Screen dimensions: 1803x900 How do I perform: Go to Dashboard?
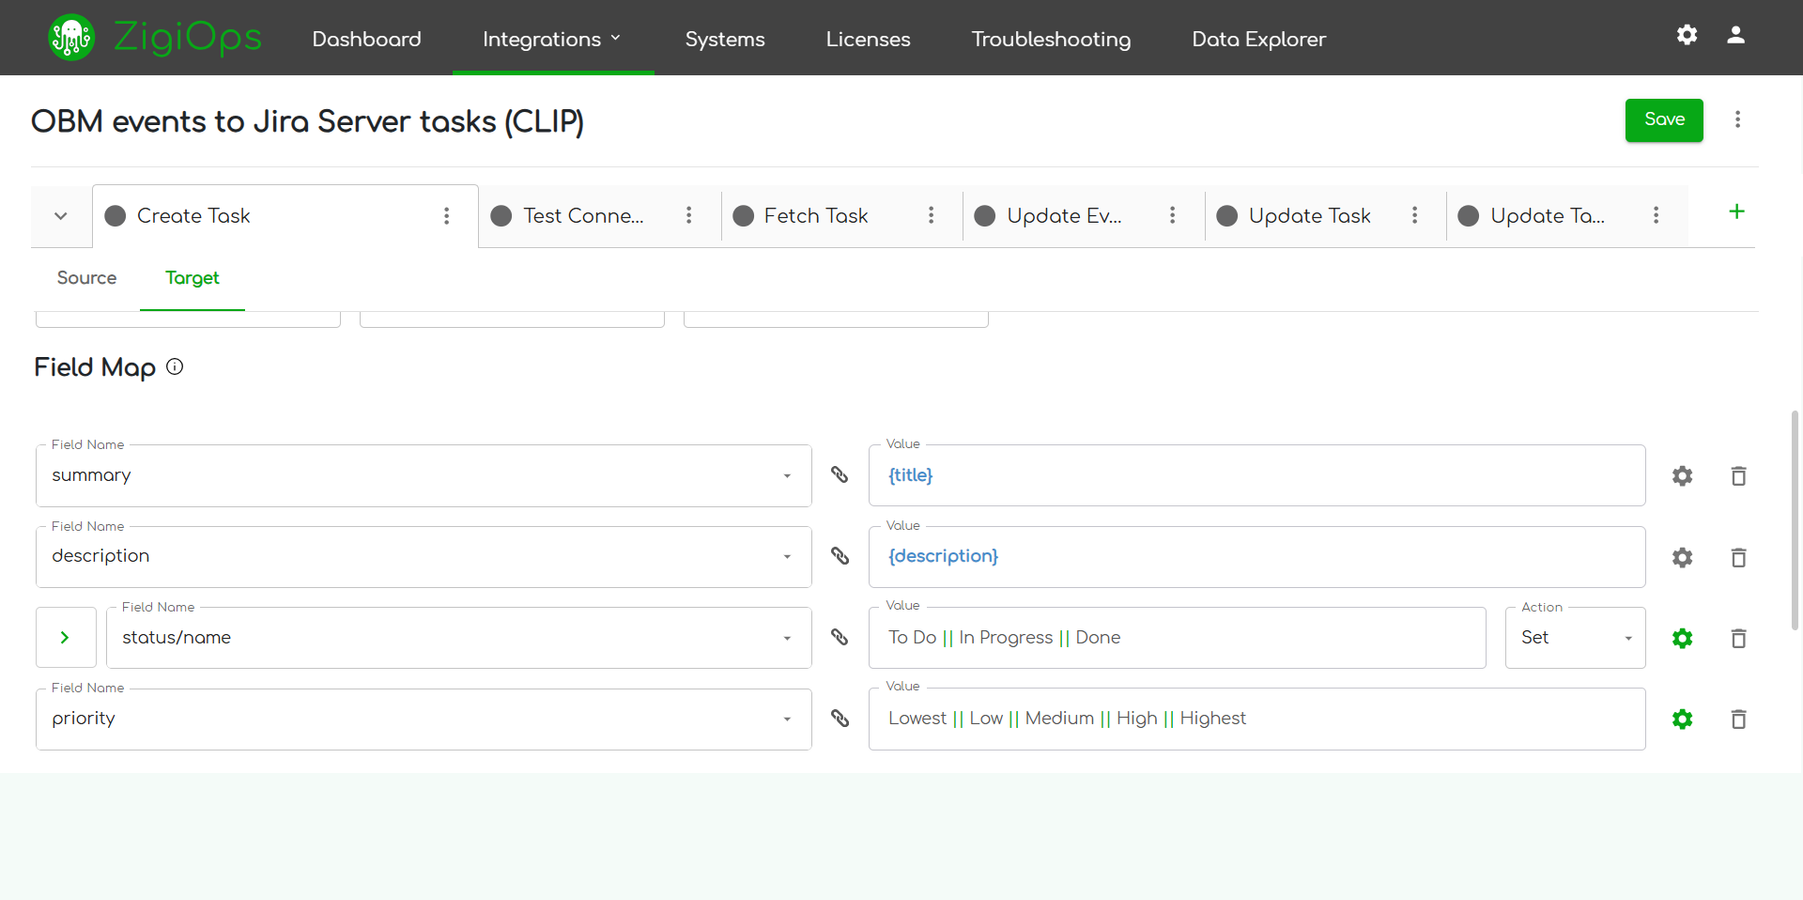[367, 39]
